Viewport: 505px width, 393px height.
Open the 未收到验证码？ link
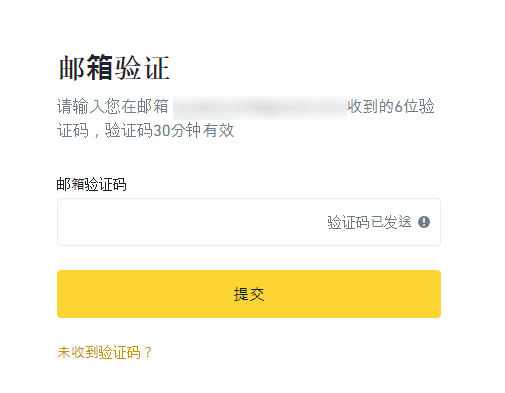[105, 352]
